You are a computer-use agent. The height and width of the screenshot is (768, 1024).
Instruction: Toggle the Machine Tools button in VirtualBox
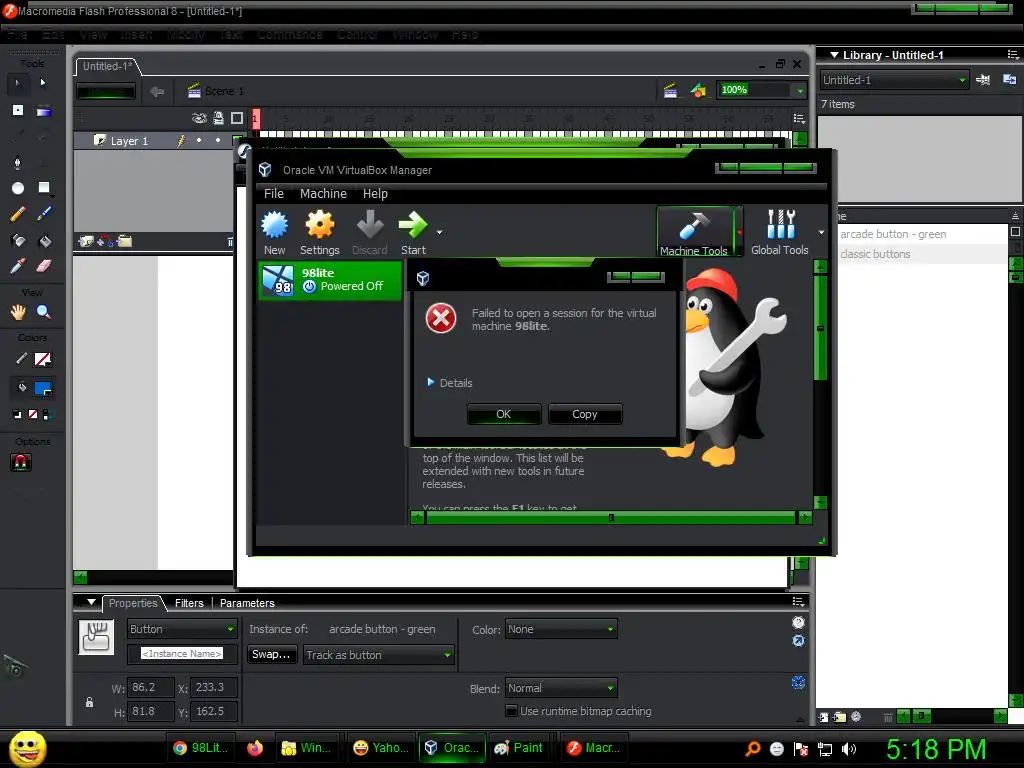[x=694, y=232]
